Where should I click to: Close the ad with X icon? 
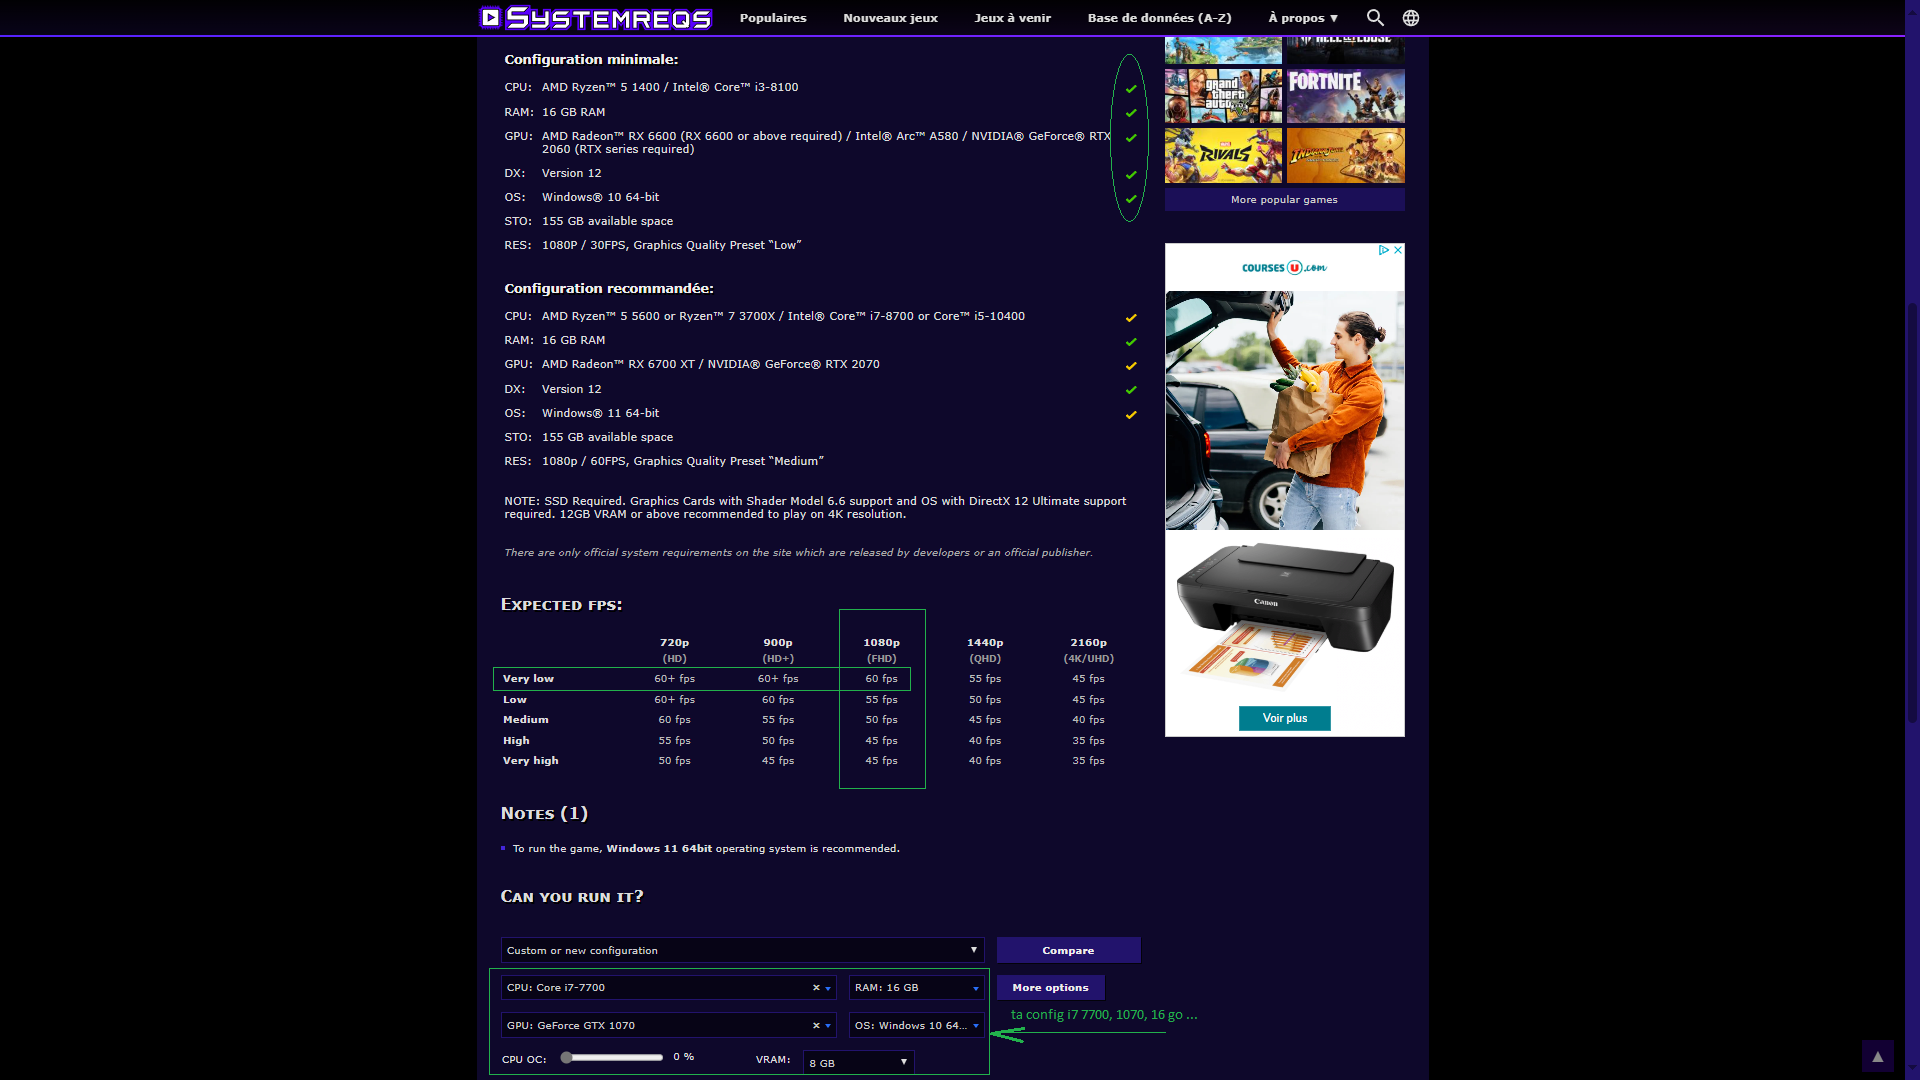[1398, 250]
